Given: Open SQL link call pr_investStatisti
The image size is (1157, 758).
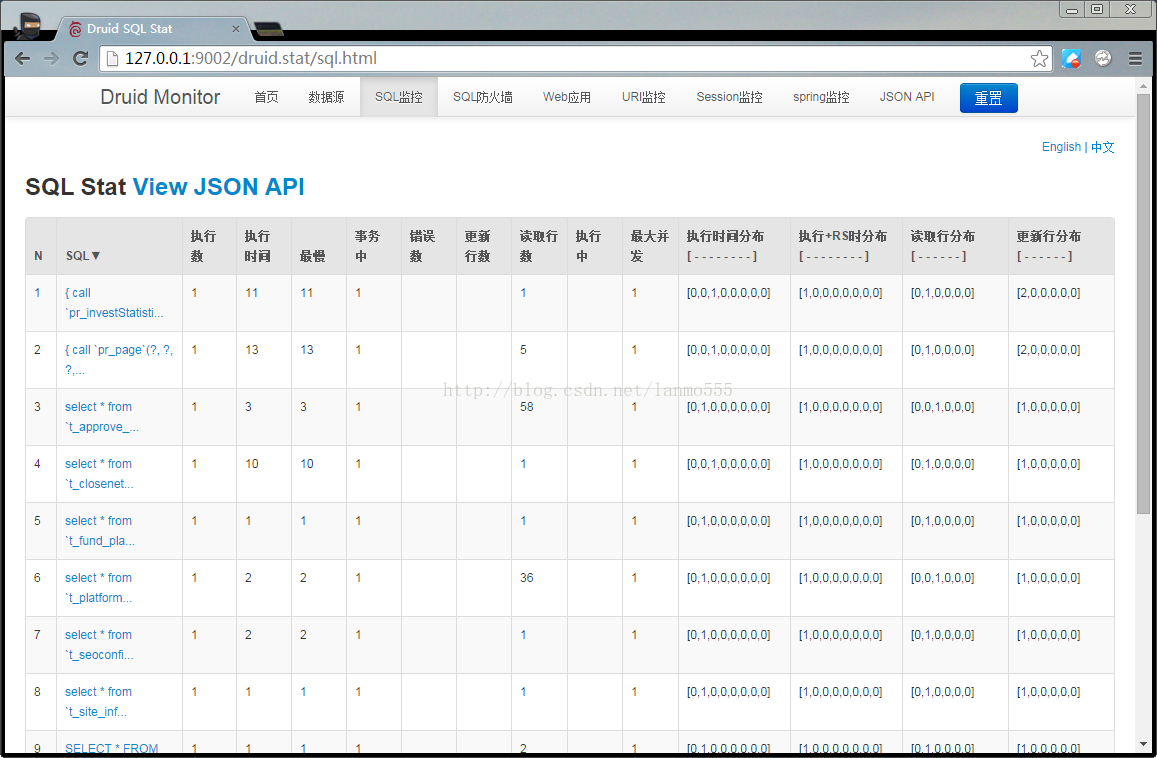Looking at the screenshot, I should (114, 303).
